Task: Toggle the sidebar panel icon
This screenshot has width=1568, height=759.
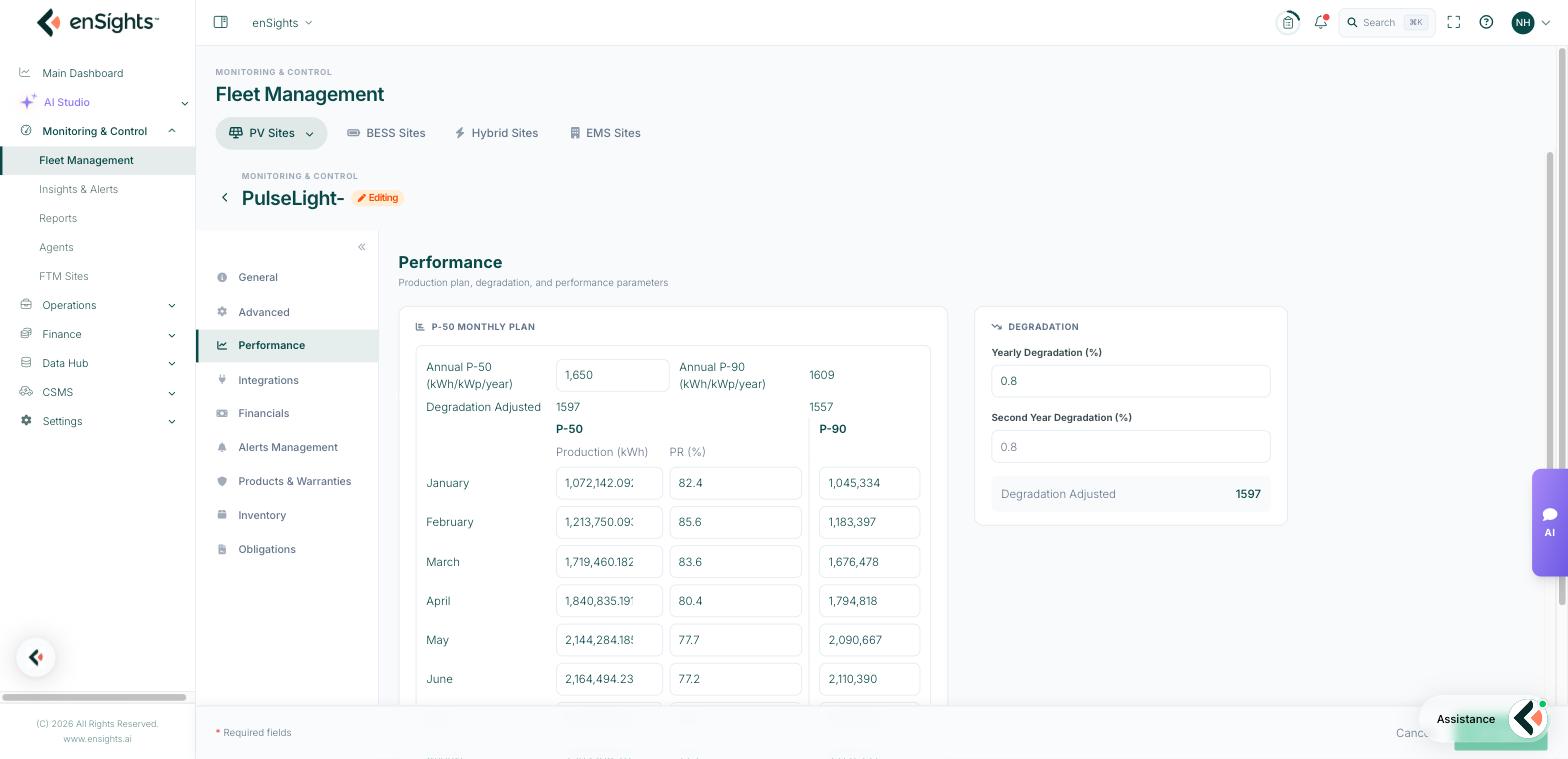Action: click(221, 22)
